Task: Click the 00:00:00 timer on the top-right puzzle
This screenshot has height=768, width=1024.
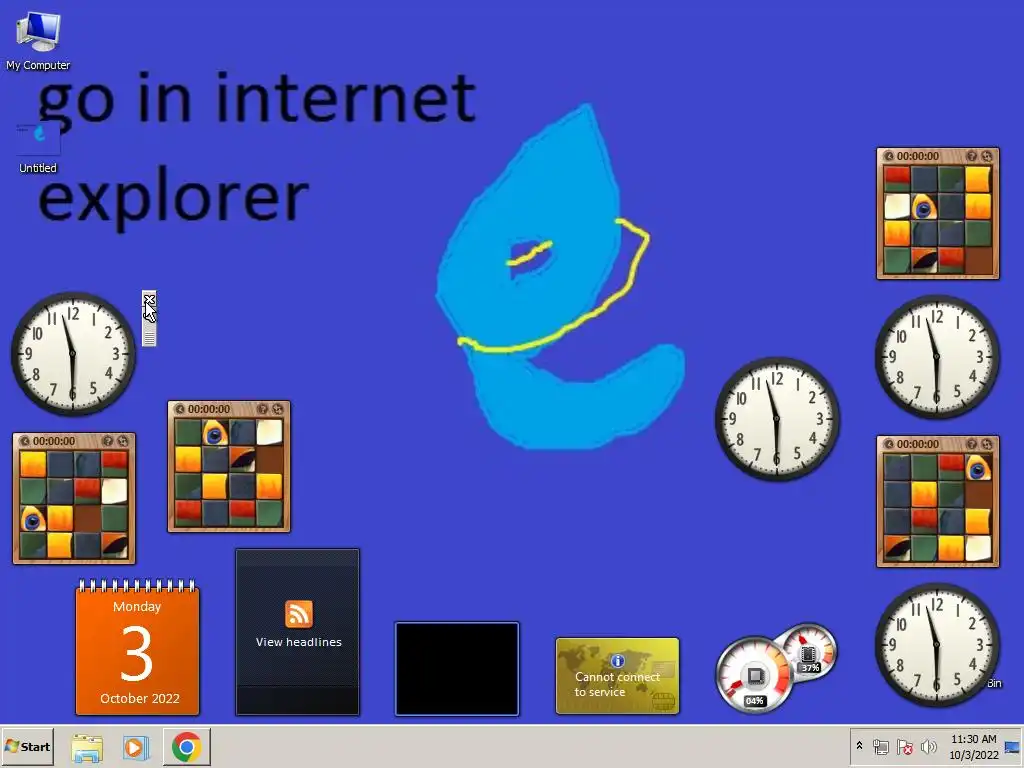Action: 918,156
